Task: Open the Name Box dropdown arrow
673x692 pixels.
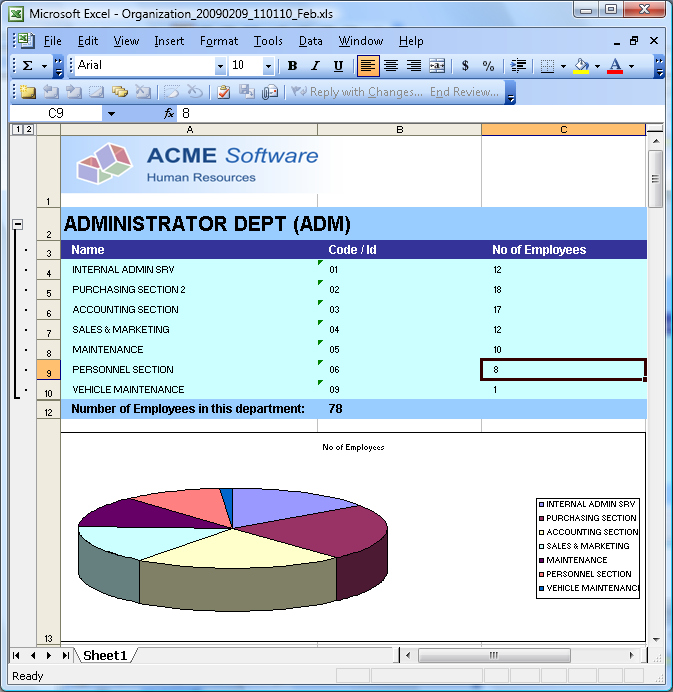Action: [x=111, y=114]
